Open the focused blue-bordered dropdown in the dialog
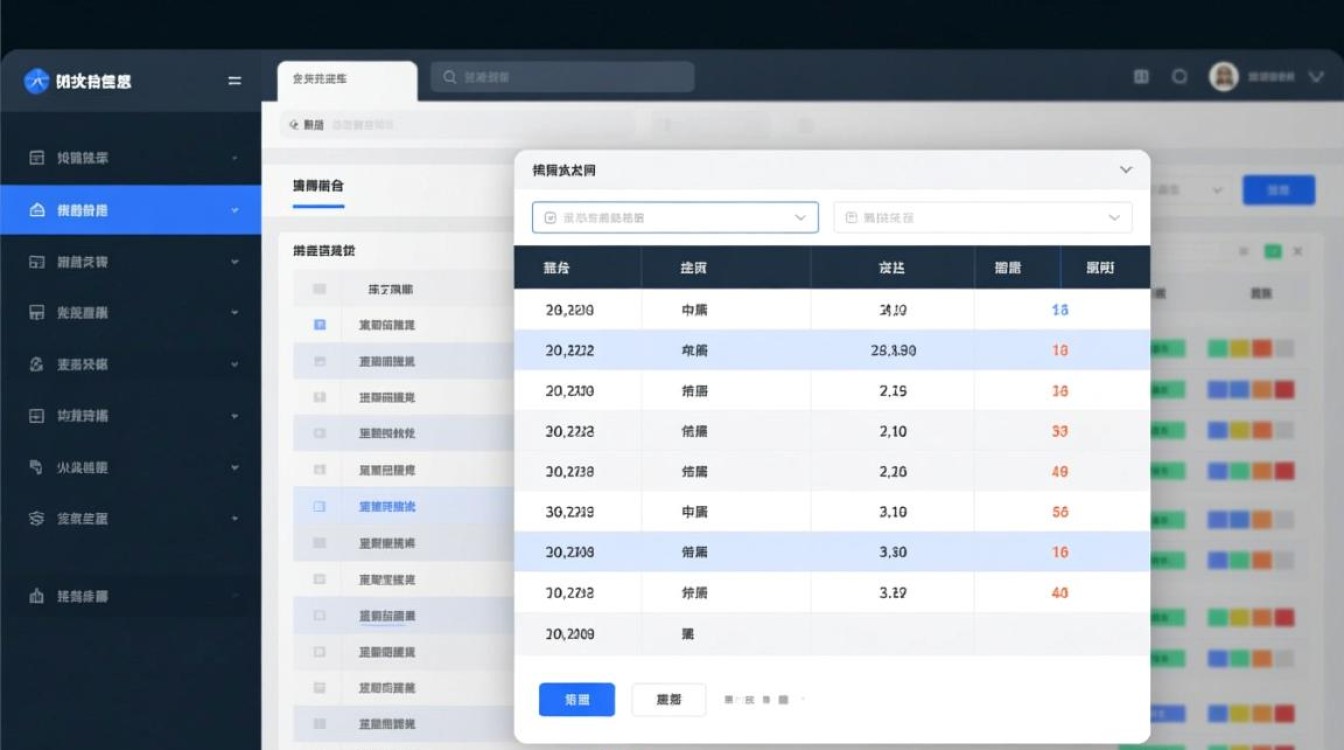The height and width of the screenshot is (750, 1344). [675, 217]
